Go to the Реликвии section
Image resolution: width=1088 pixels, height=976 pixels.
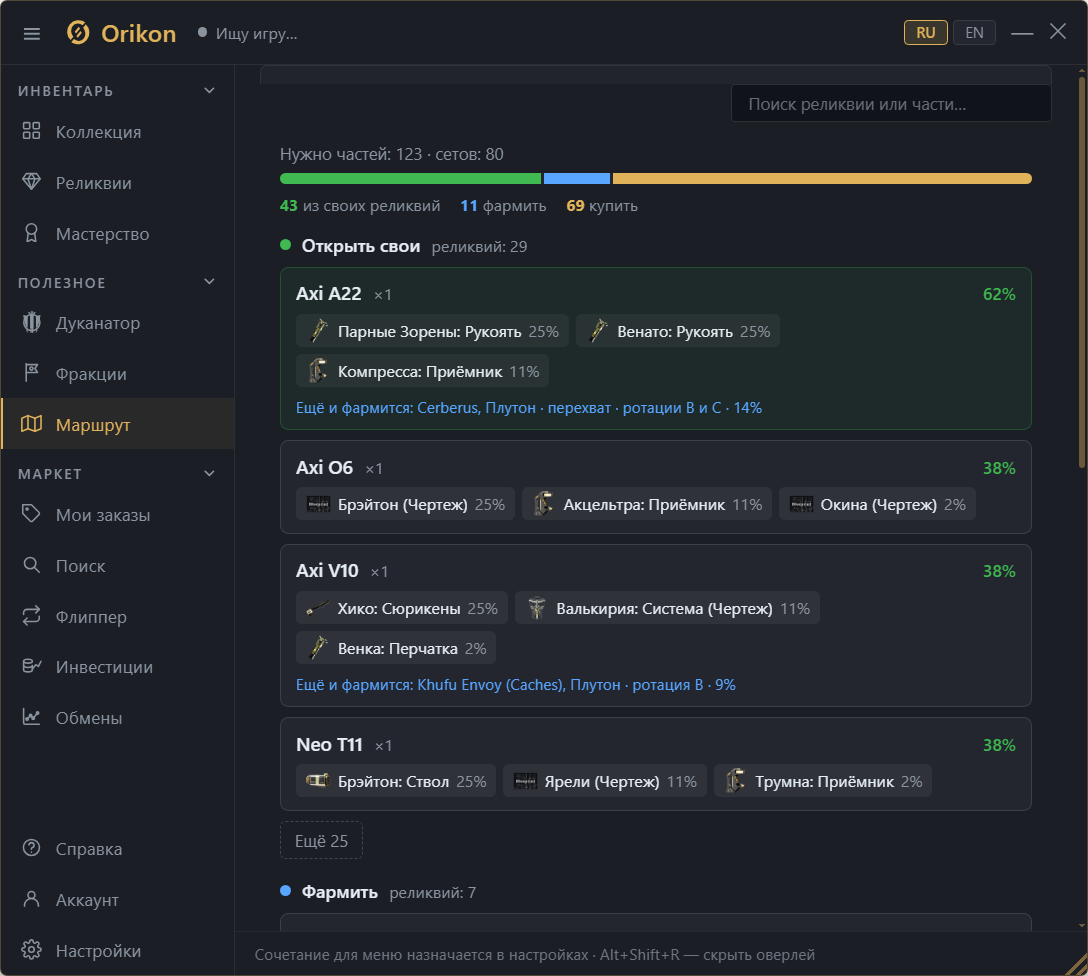click(x=117, y=183)
